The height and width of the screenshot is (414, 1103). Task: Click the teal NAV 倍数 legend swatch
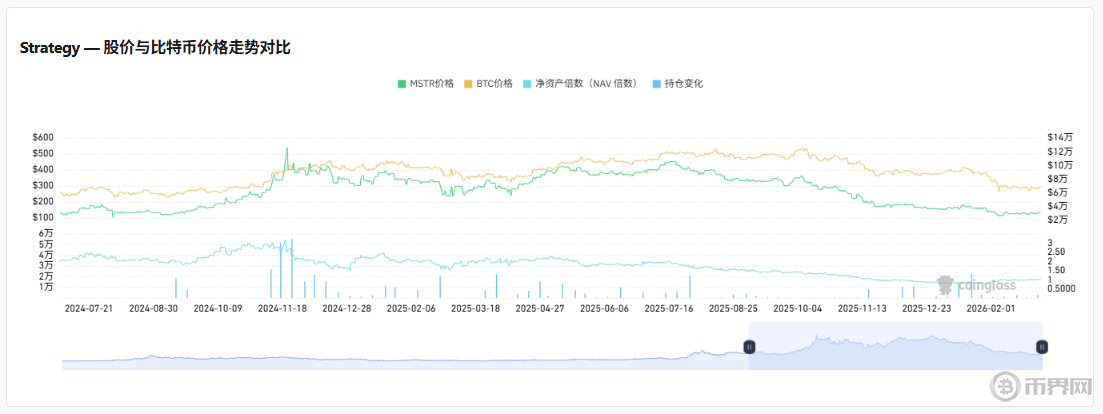[527, 84]
